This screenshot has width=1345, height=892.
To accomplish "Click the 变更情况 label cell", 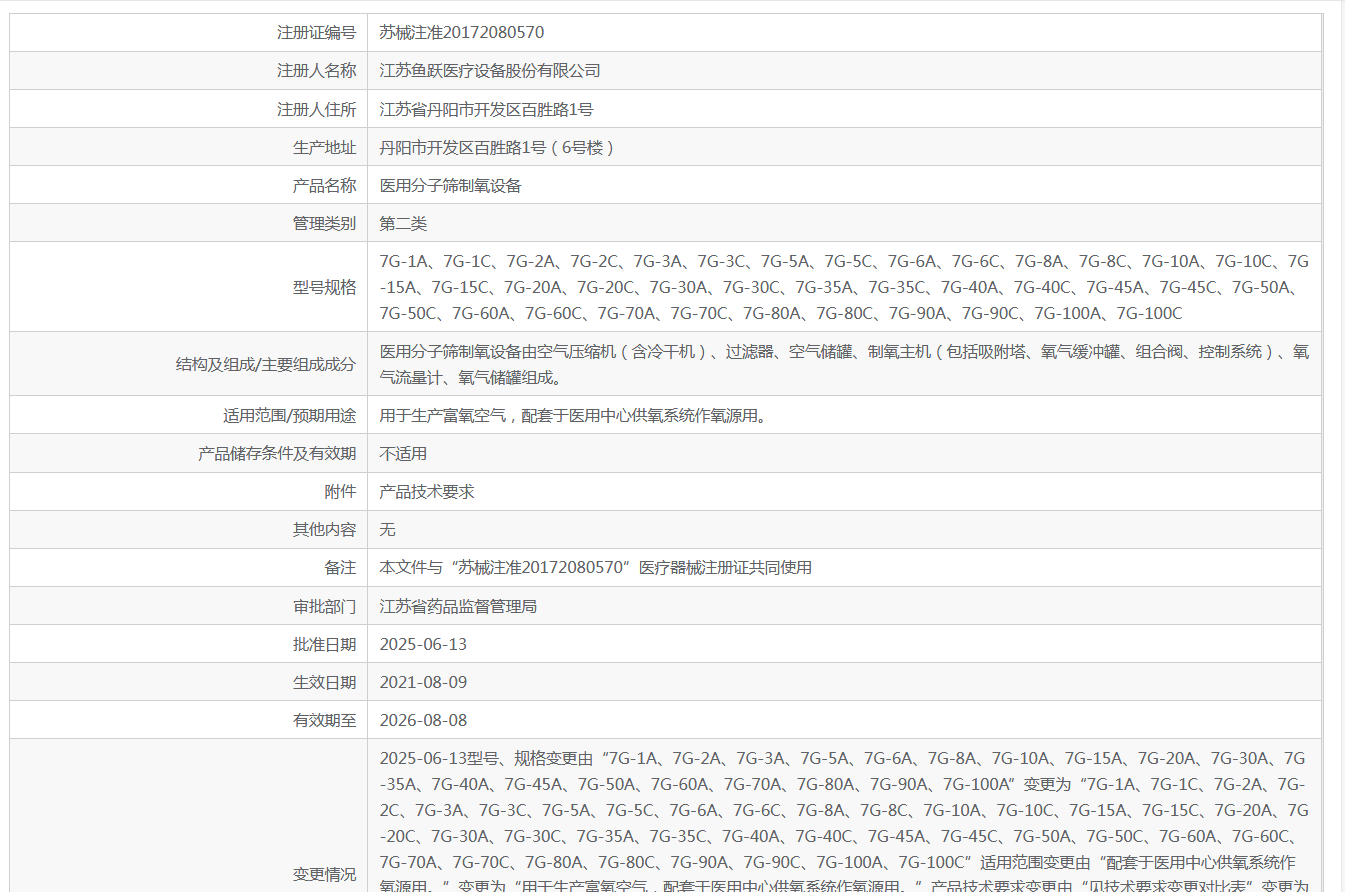I will [x=324, y=874].
